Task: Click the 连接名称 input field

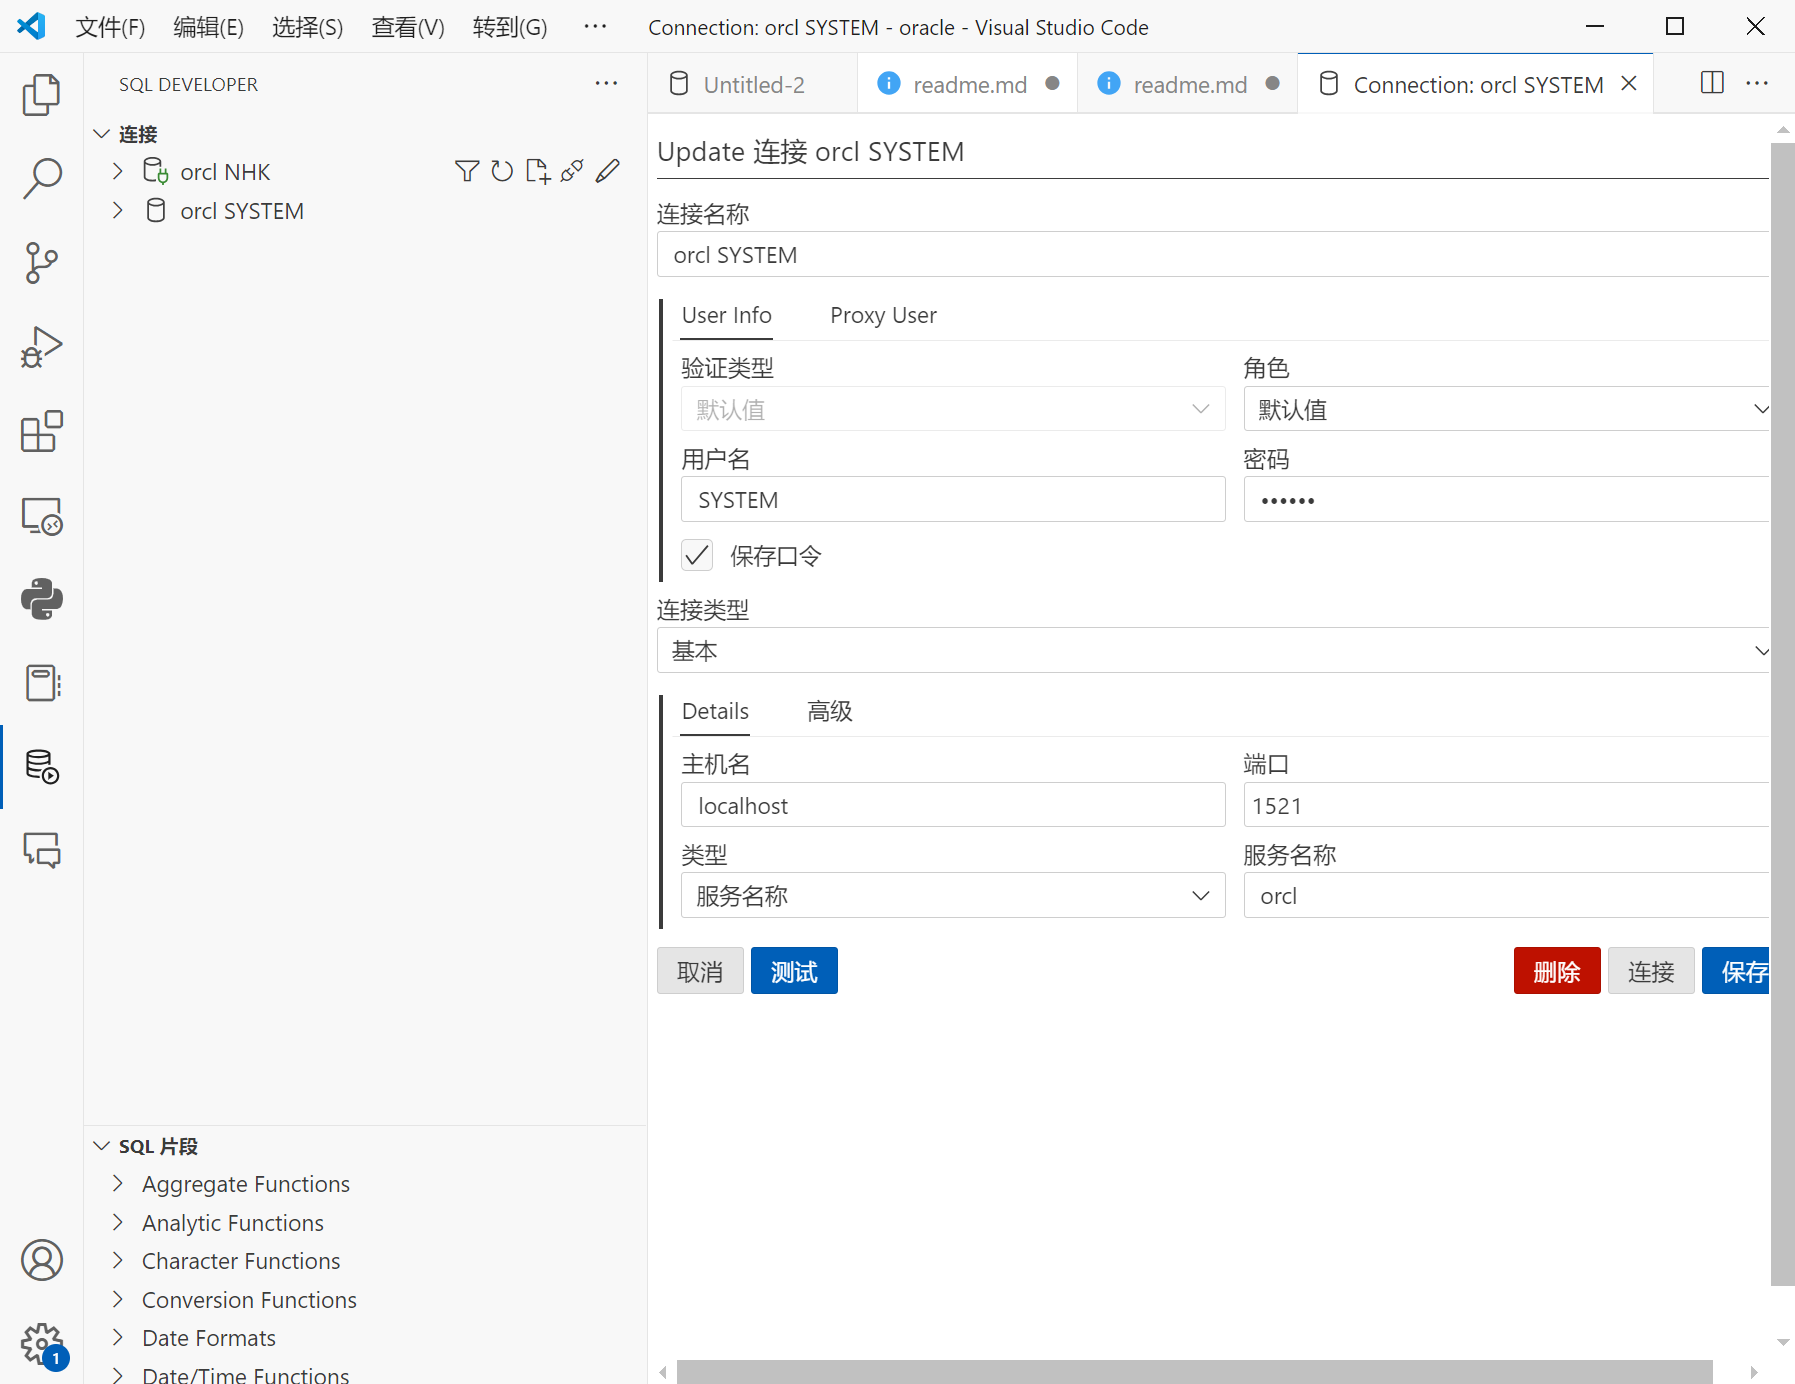Action: [1213, 255]
